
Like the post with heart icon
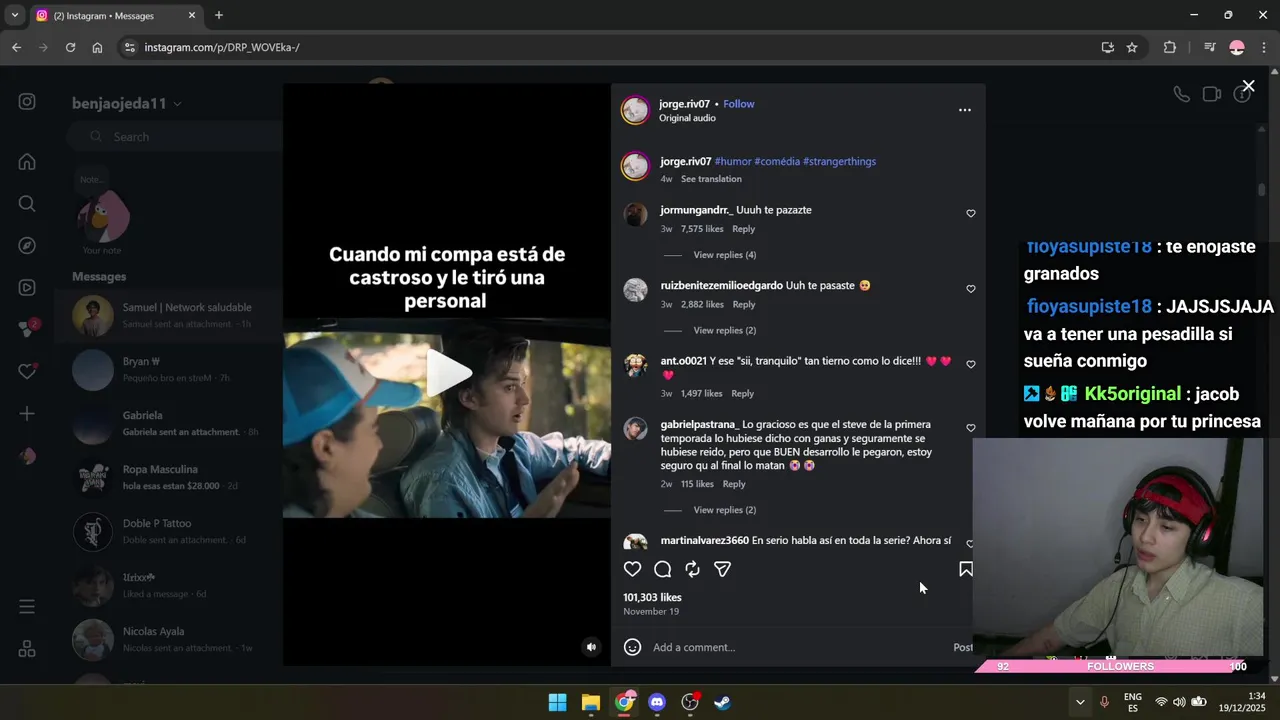[x=632, y=569]
